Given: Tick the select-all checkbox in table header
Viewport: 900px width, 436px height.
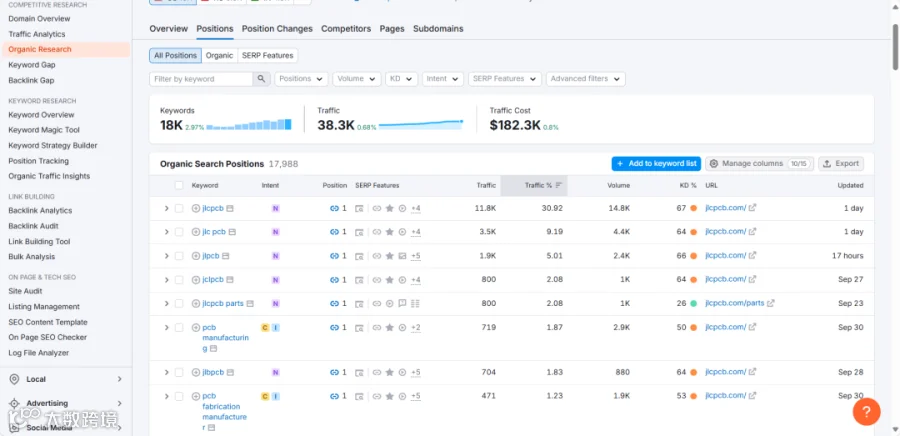Looking at the screenshot, I should 179,185.
